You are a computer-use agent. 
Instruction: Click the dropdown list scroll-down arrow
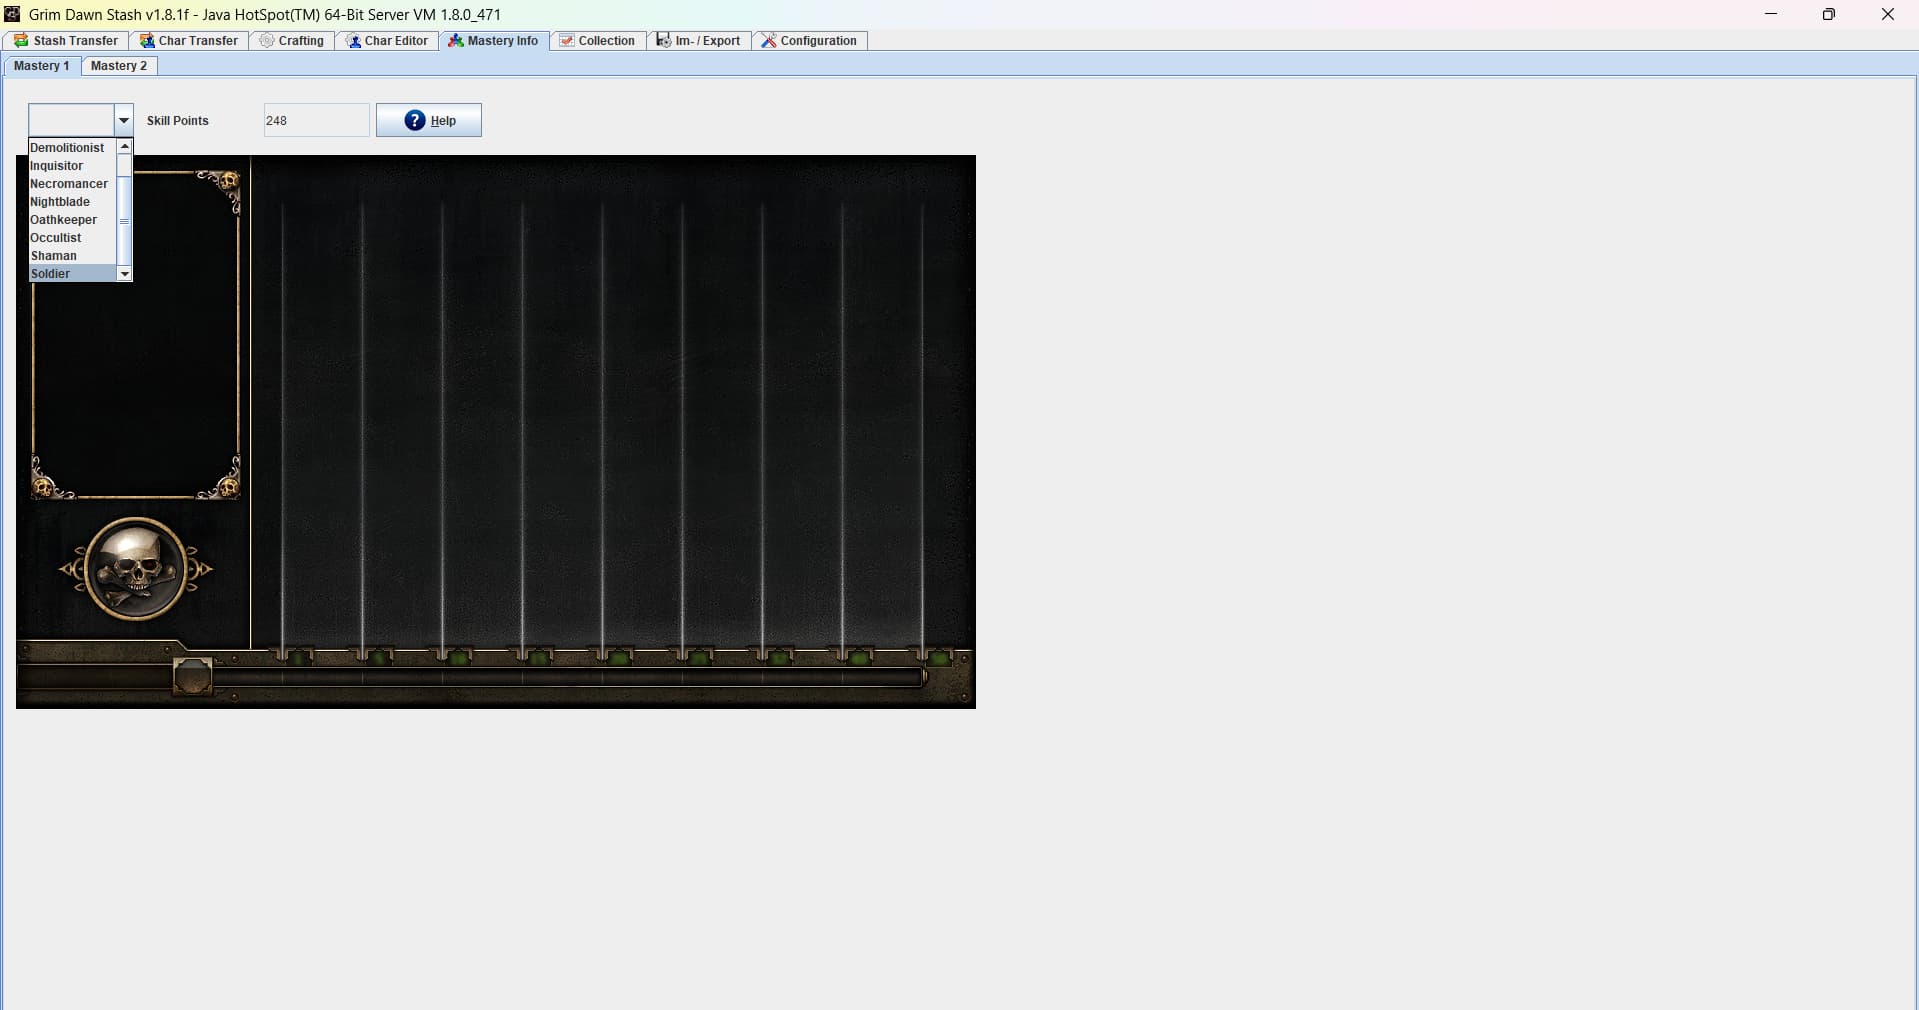pos(125,274)
